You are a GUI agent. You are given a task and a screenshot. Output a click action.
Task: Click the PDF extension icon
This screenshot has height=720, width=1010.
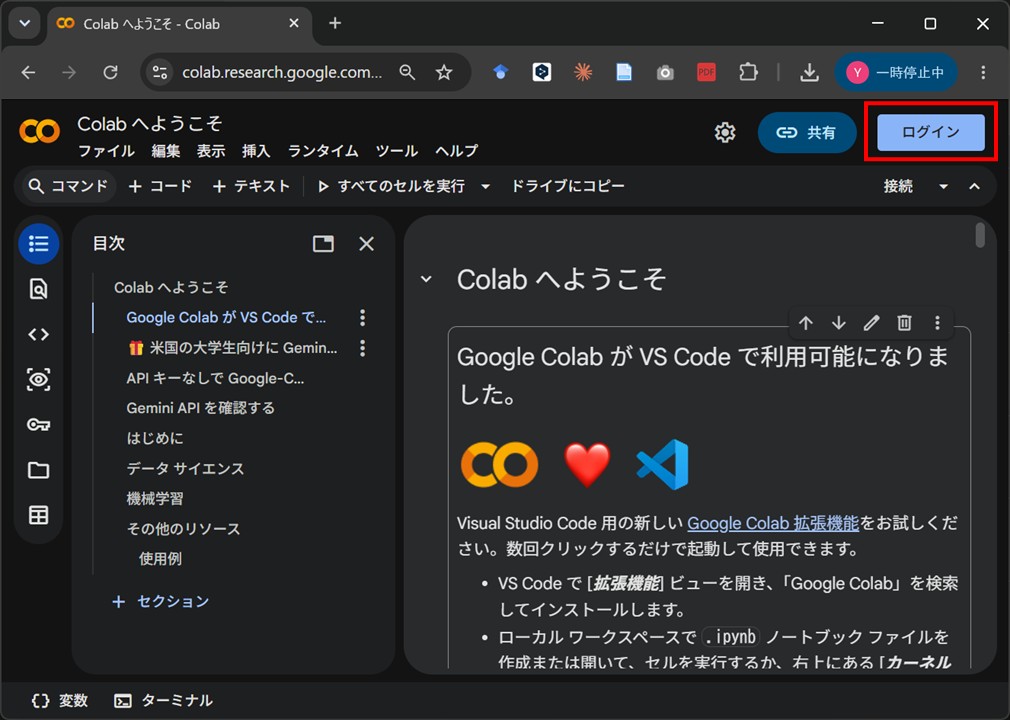(x=707, y=72)
